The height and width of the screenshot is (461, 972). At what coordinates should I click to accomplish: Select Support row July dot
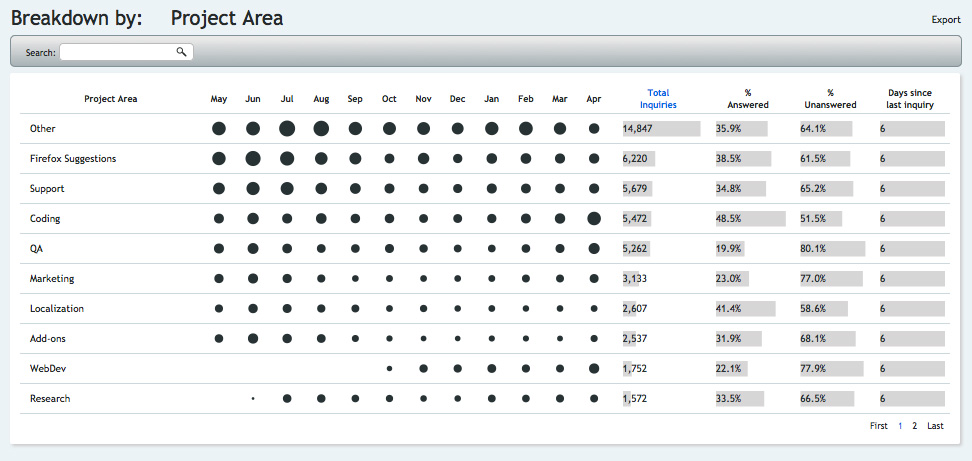287,188
